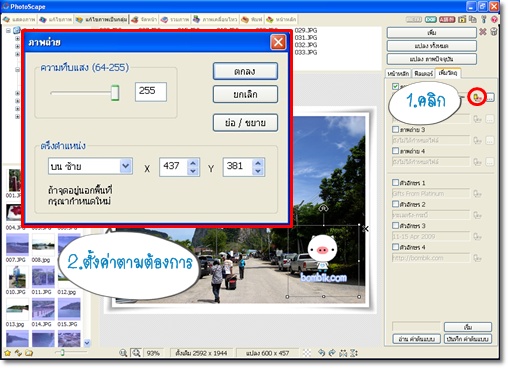The height and width of the screenshot is (368, 508).
Task: Click the cancel button in the photo dialog
Action: click(245, 94)
